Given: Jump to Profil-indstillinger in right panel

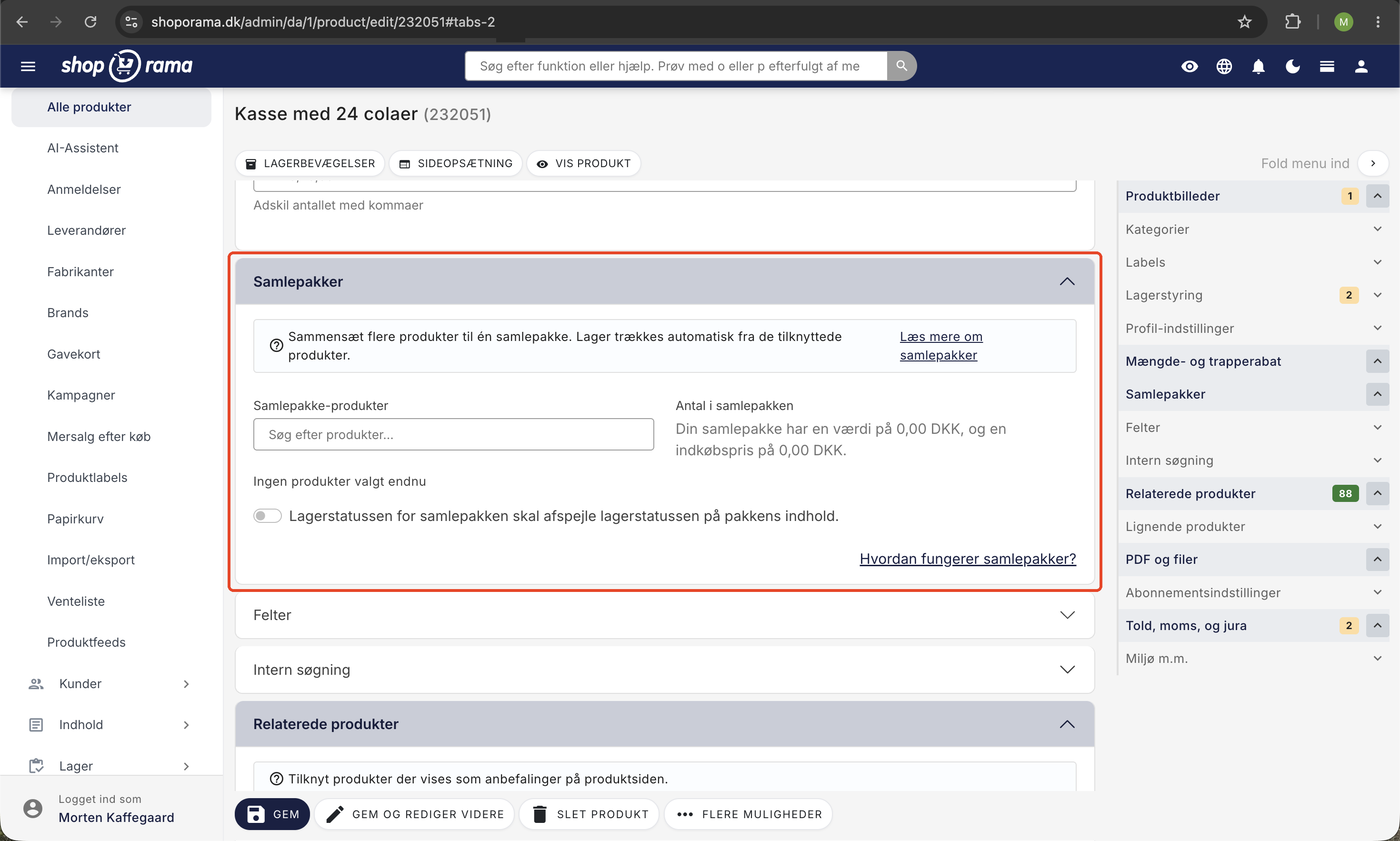Looking at the screenshot, I should pos(1179,328).
